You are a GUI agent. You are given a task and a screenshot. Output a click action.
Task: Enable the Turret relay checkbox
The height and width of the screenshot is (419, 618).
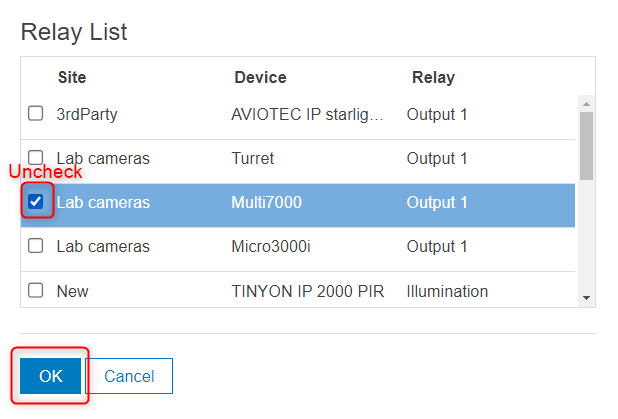[36, 158]
